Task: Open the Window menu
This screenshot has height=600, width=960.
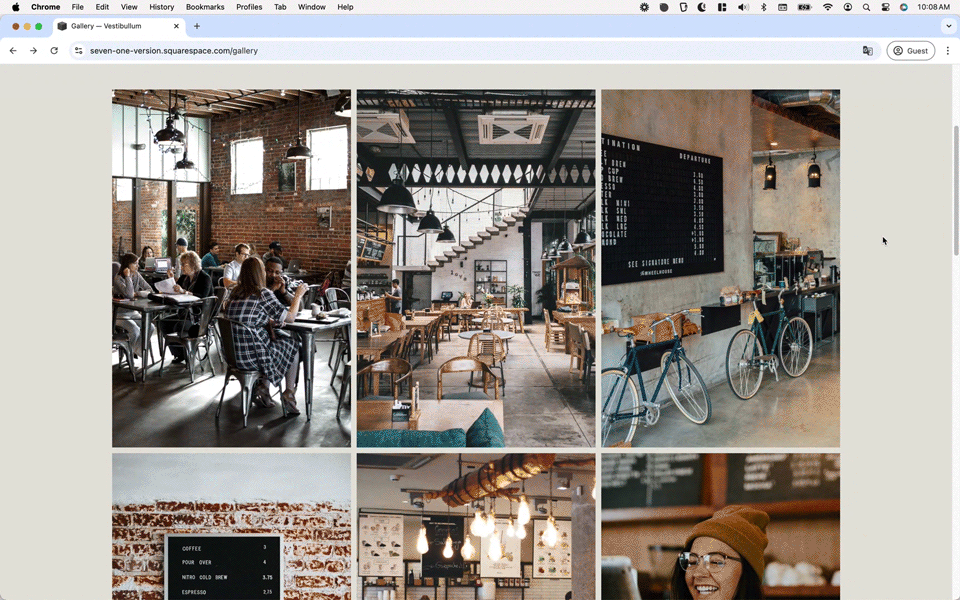Action: 312,7
